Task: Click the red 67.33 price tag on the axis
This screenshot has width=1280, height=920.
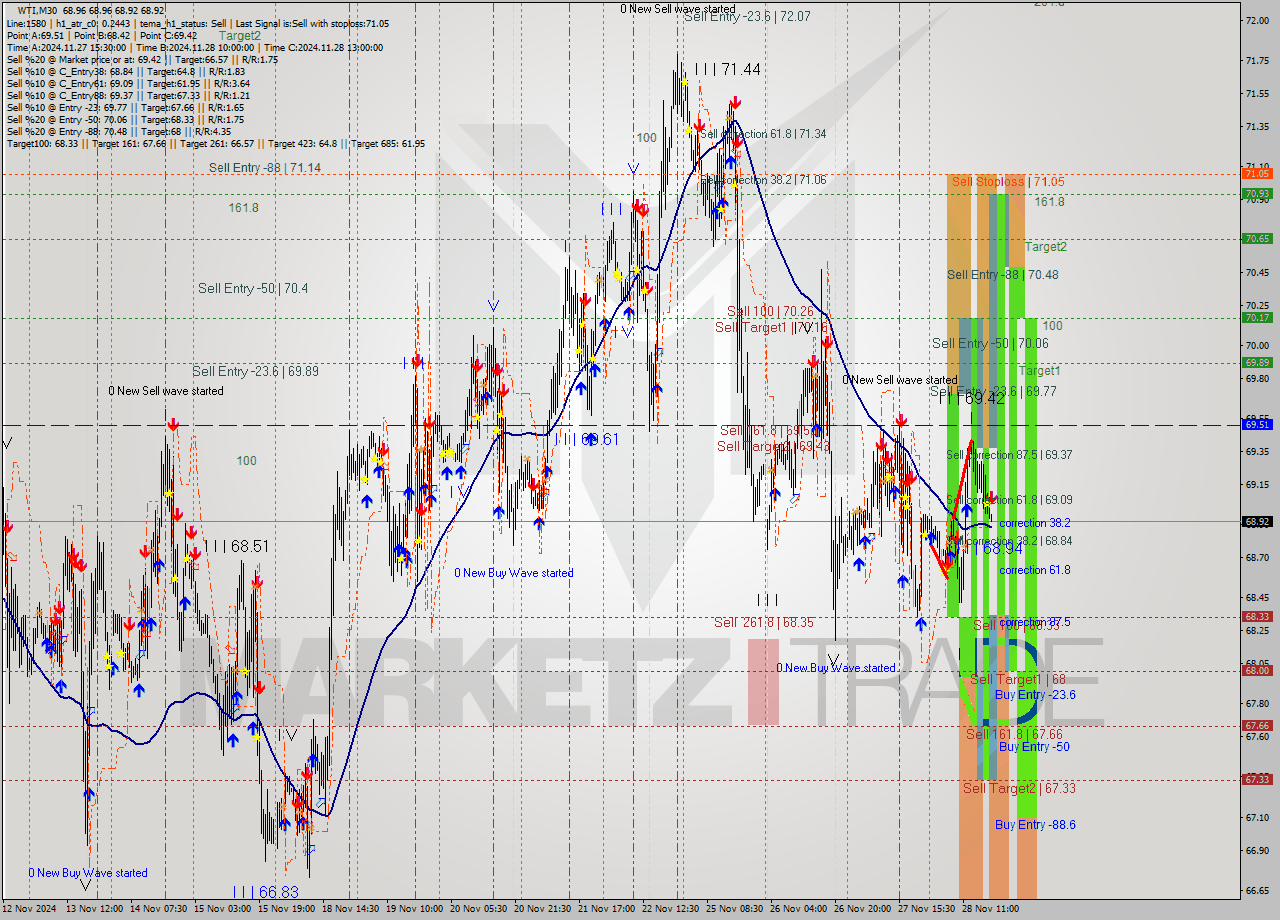Action: (x=1257, y=779)
